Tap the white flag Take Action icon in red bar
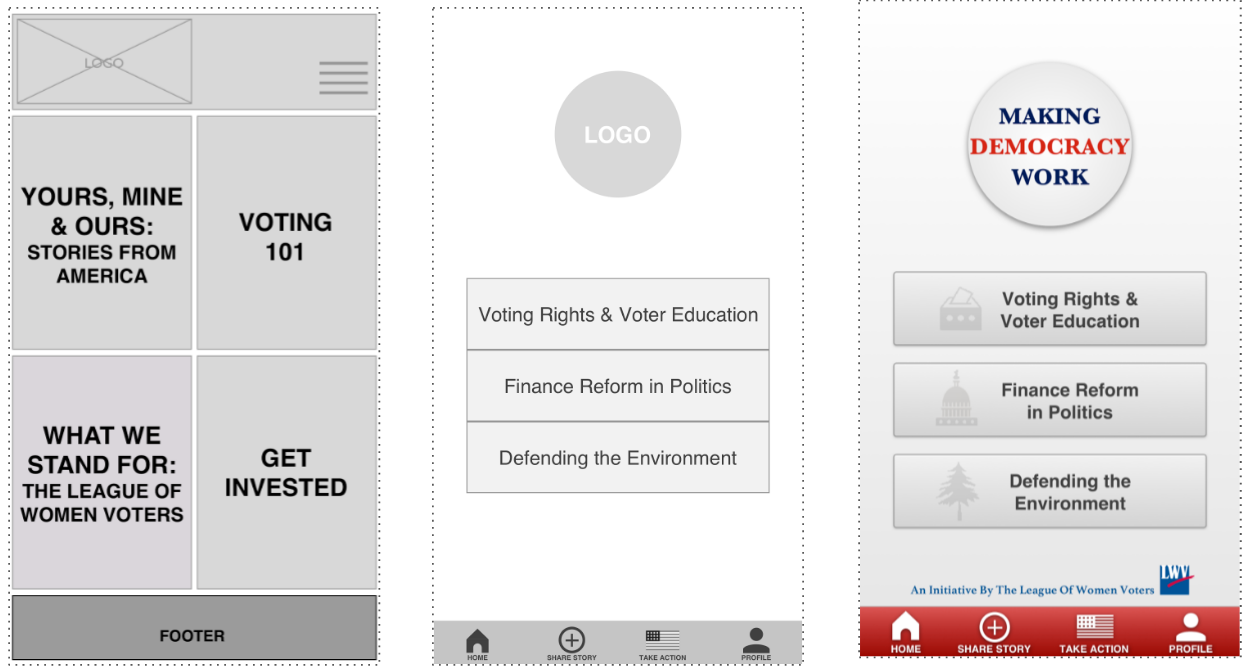 pos(1094,628)
